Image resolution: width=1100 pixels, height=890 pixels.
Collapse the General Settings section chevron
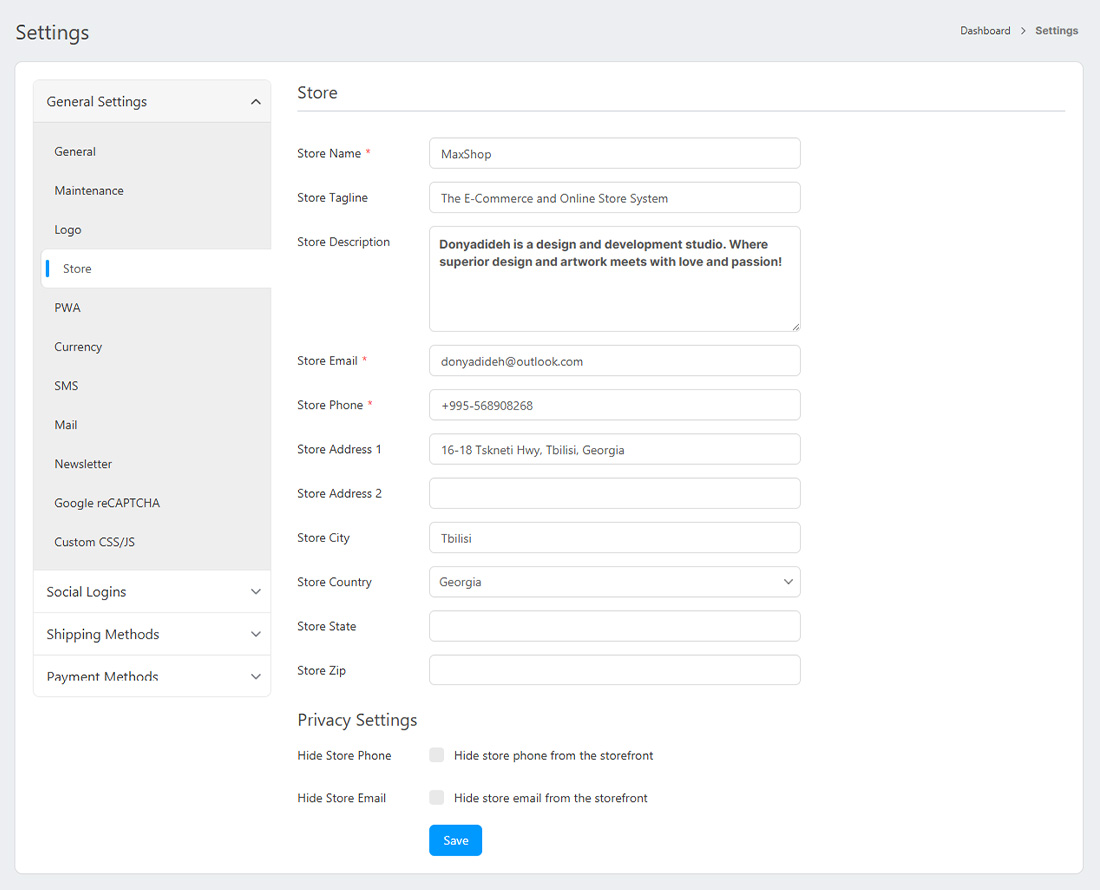pos(255,102)
